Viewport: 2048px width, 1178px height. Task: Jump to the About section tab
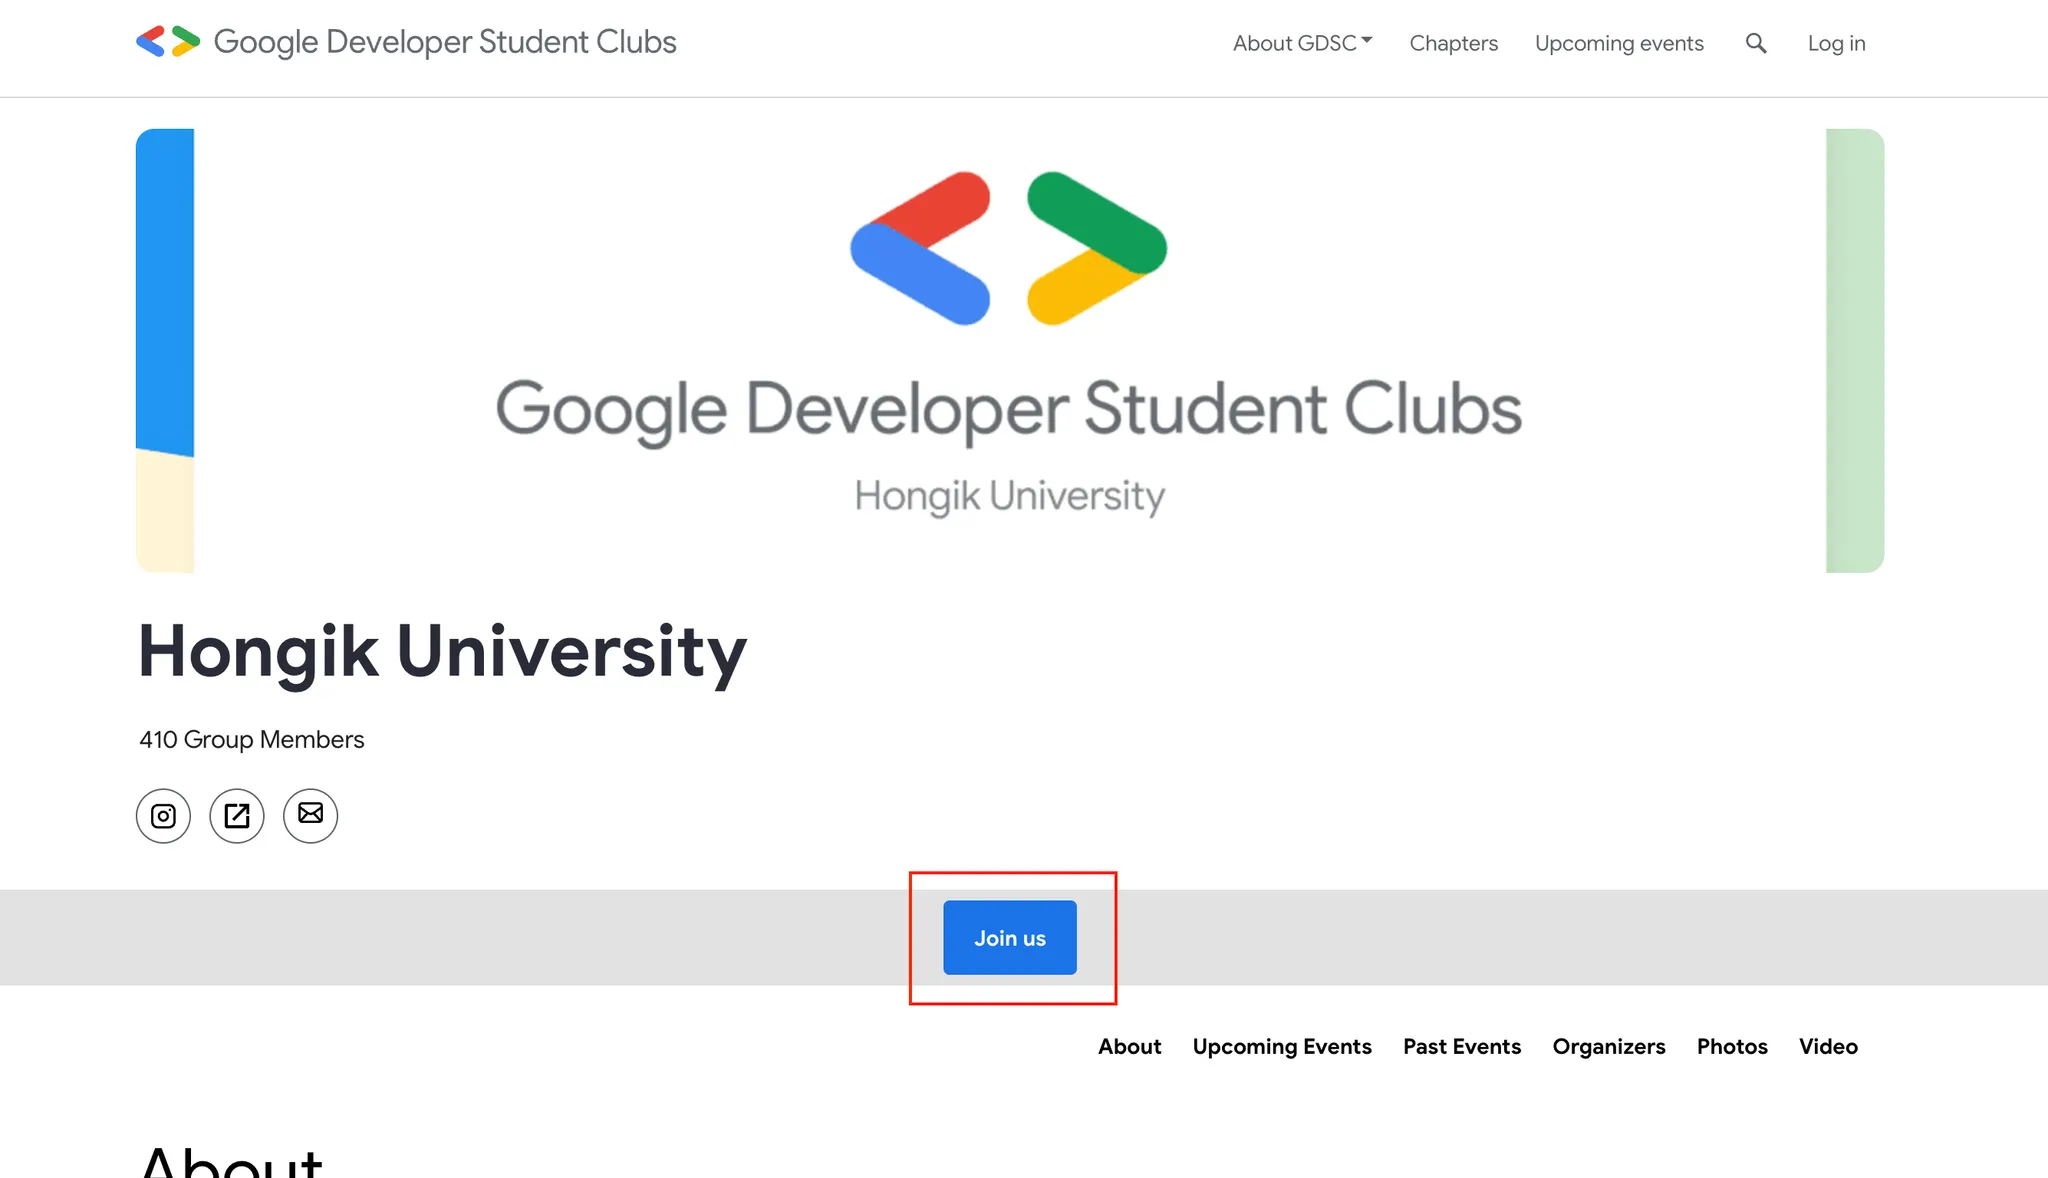pyautogui.click(x=1129, y=1046)
